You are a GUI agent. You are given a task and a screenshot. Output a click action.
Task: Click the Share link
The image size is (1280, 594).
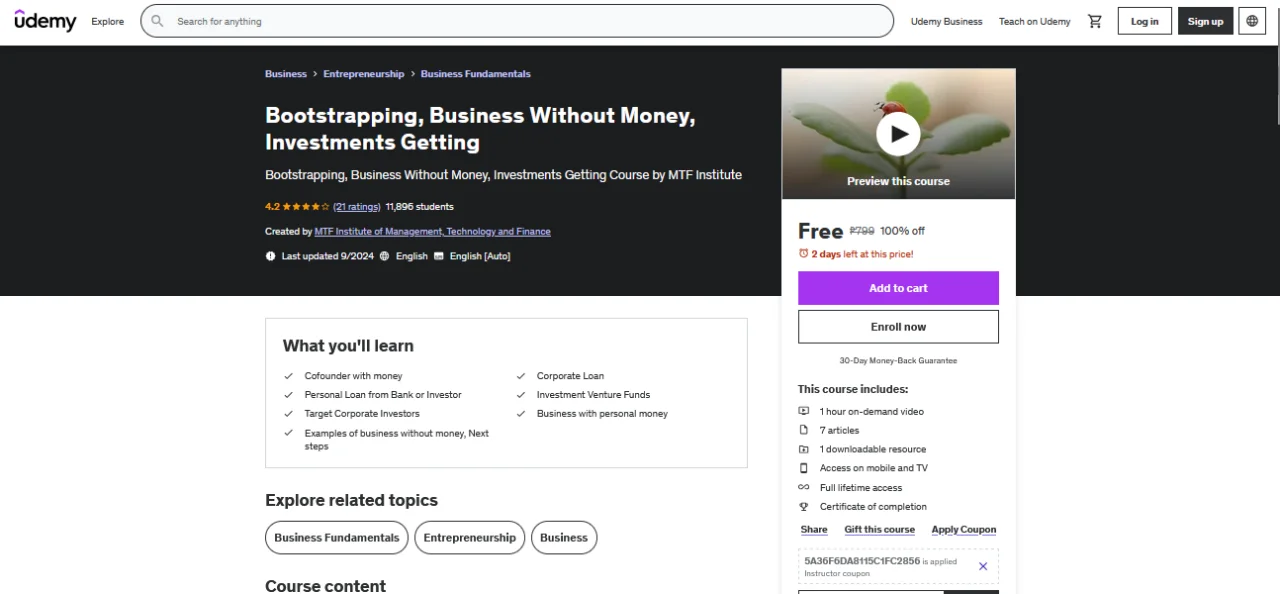[814, 530]
